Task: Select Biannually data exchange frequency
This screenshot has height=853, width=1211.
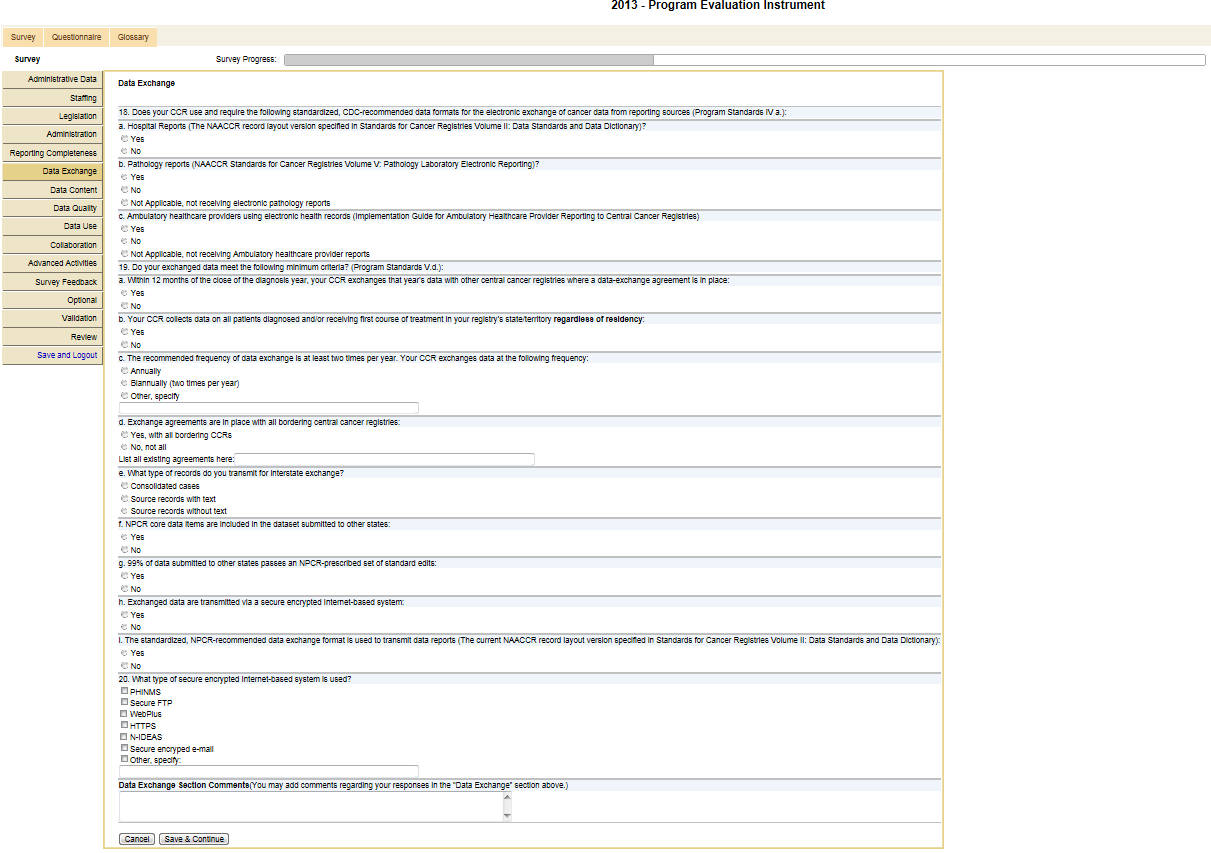Action: 124,383
